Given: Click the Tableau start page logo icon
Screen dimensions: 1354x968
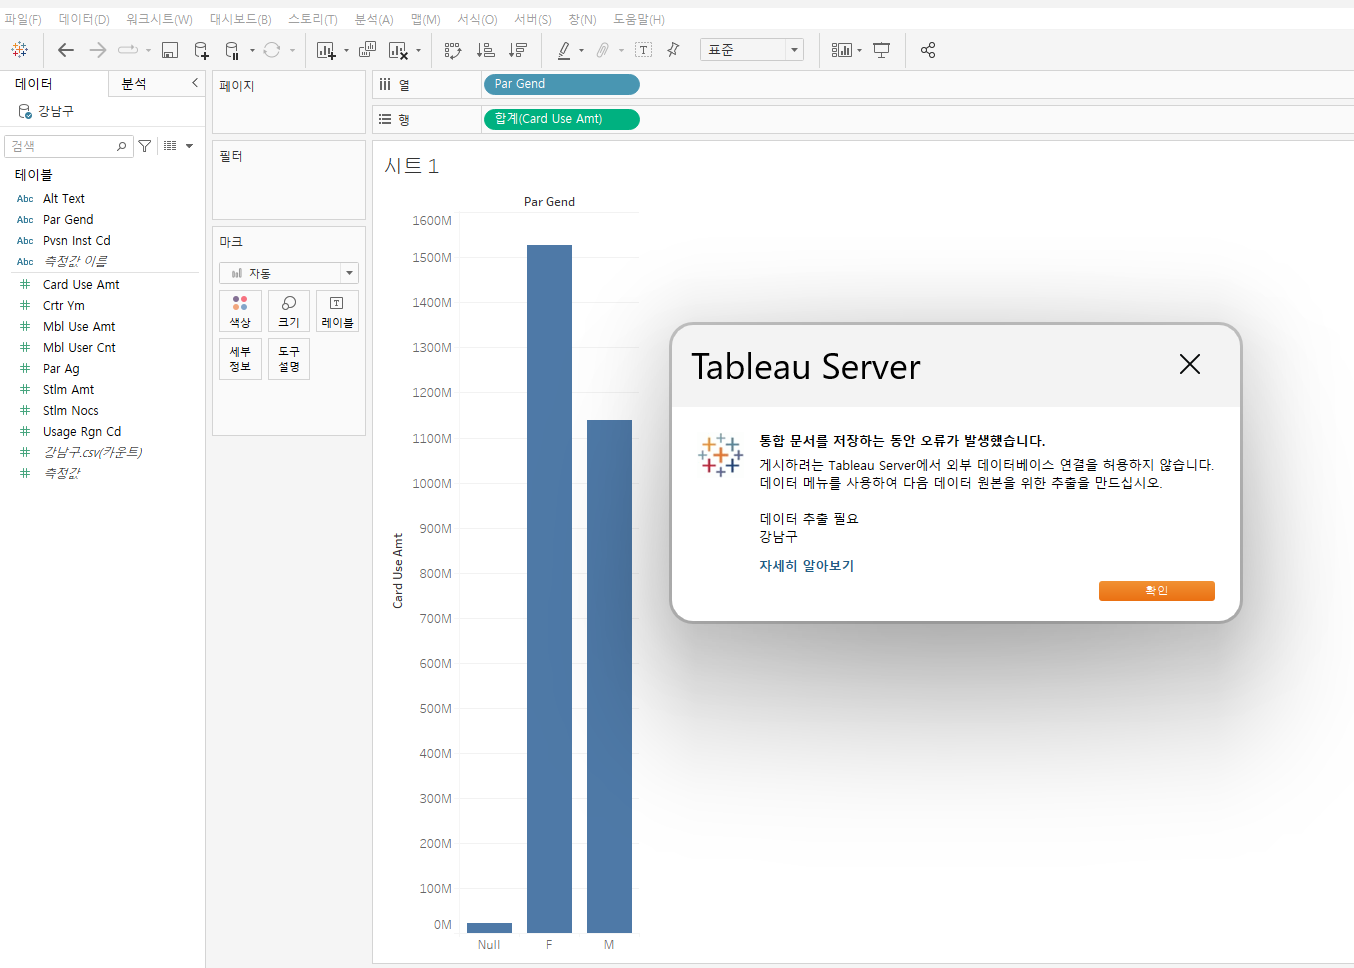Looking at the screenshot, I should (x=20, y=50).
